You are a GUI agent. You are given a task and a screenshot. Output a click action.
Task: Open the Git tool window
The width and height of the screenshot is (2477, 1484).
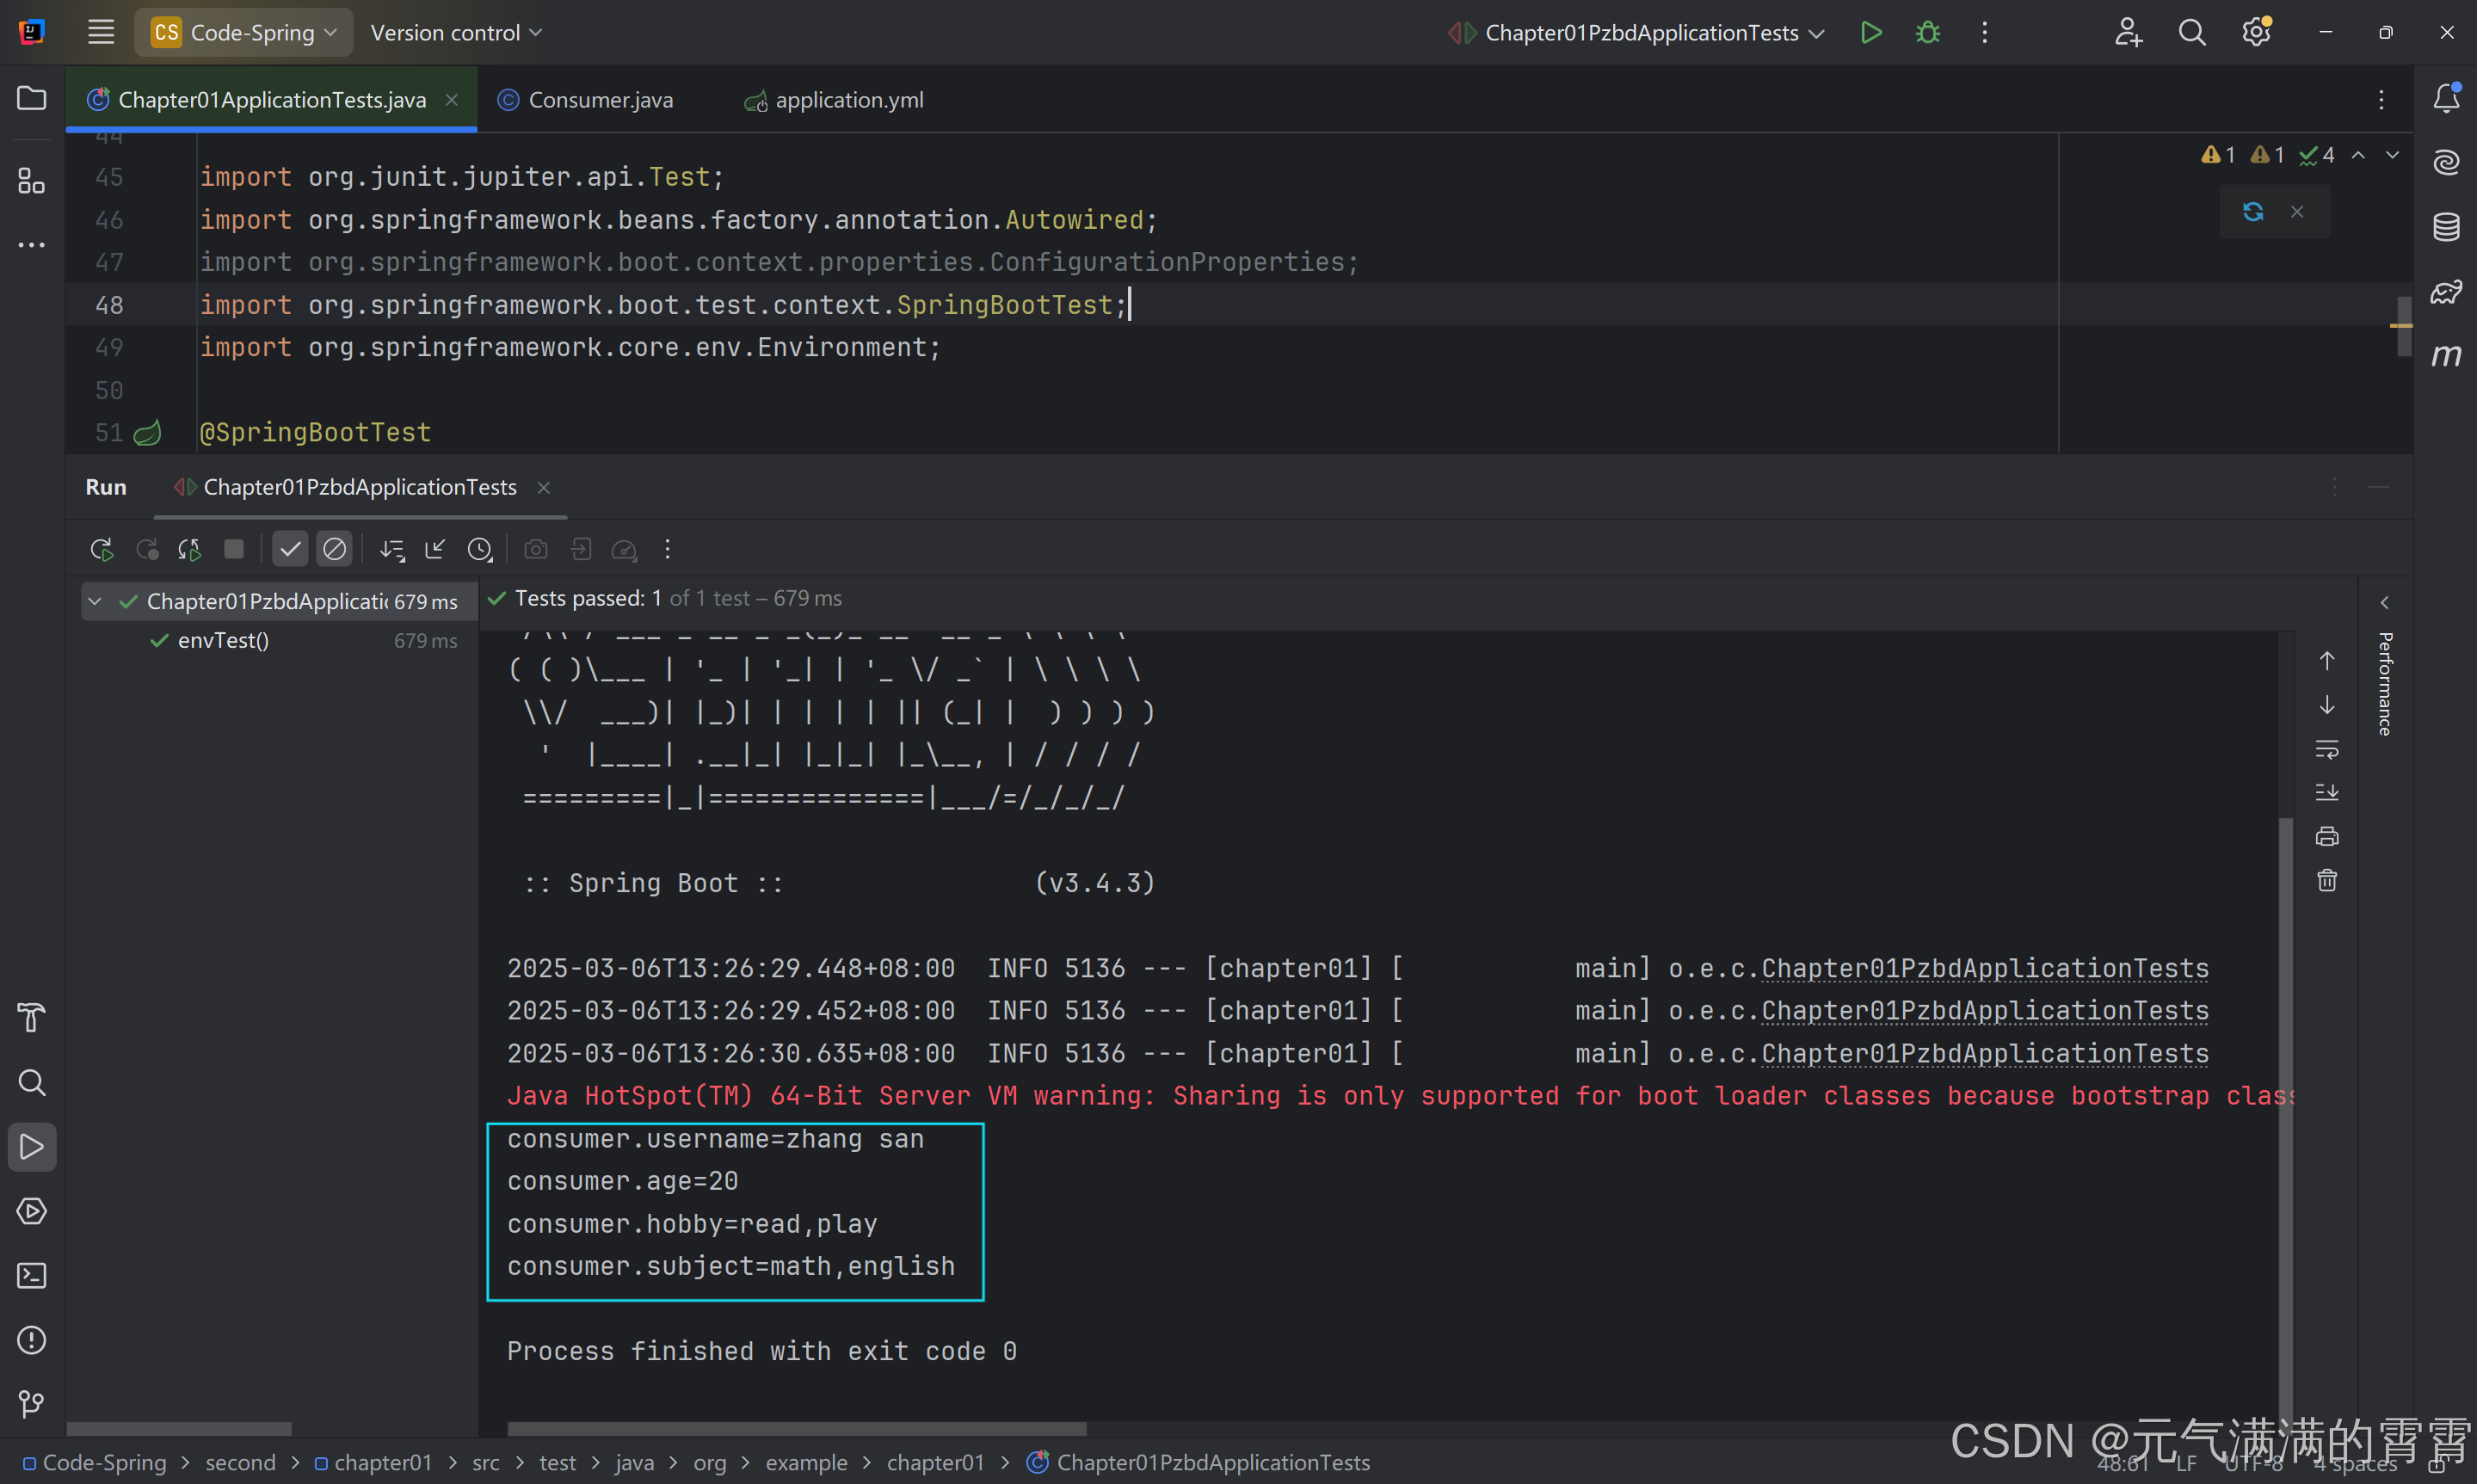click(x=32, y=1403)
